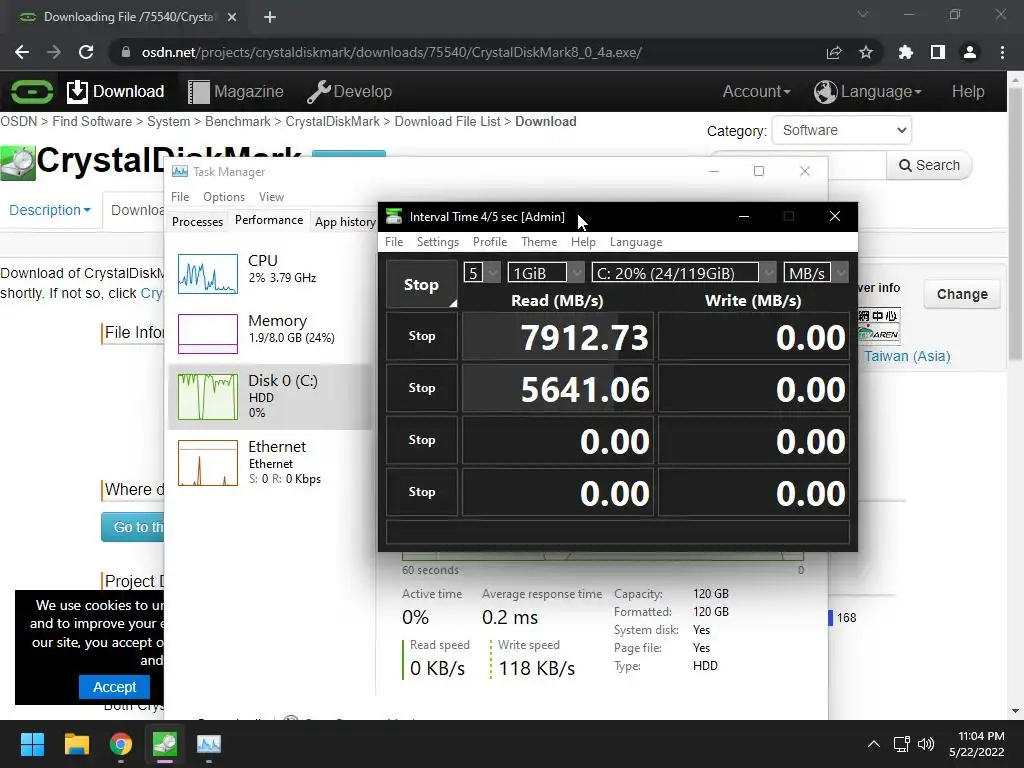Click the Task Manager taskbar icon
1024x768 pixels.
pyautogui.click(x=209, y=744)
